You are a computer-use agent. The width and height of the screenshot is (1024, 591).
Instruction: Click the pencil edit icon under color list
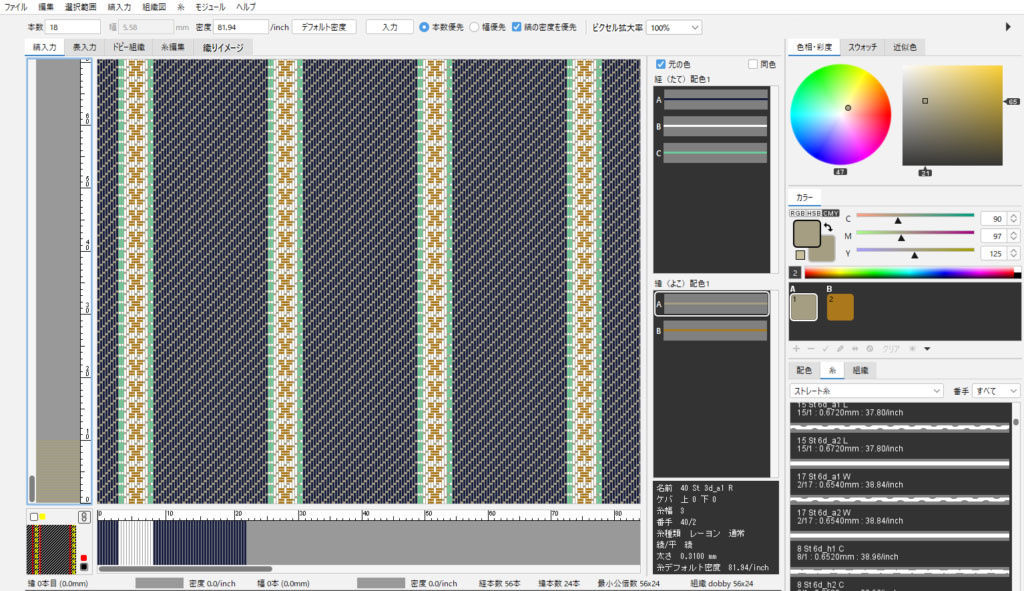pos(841,348)
